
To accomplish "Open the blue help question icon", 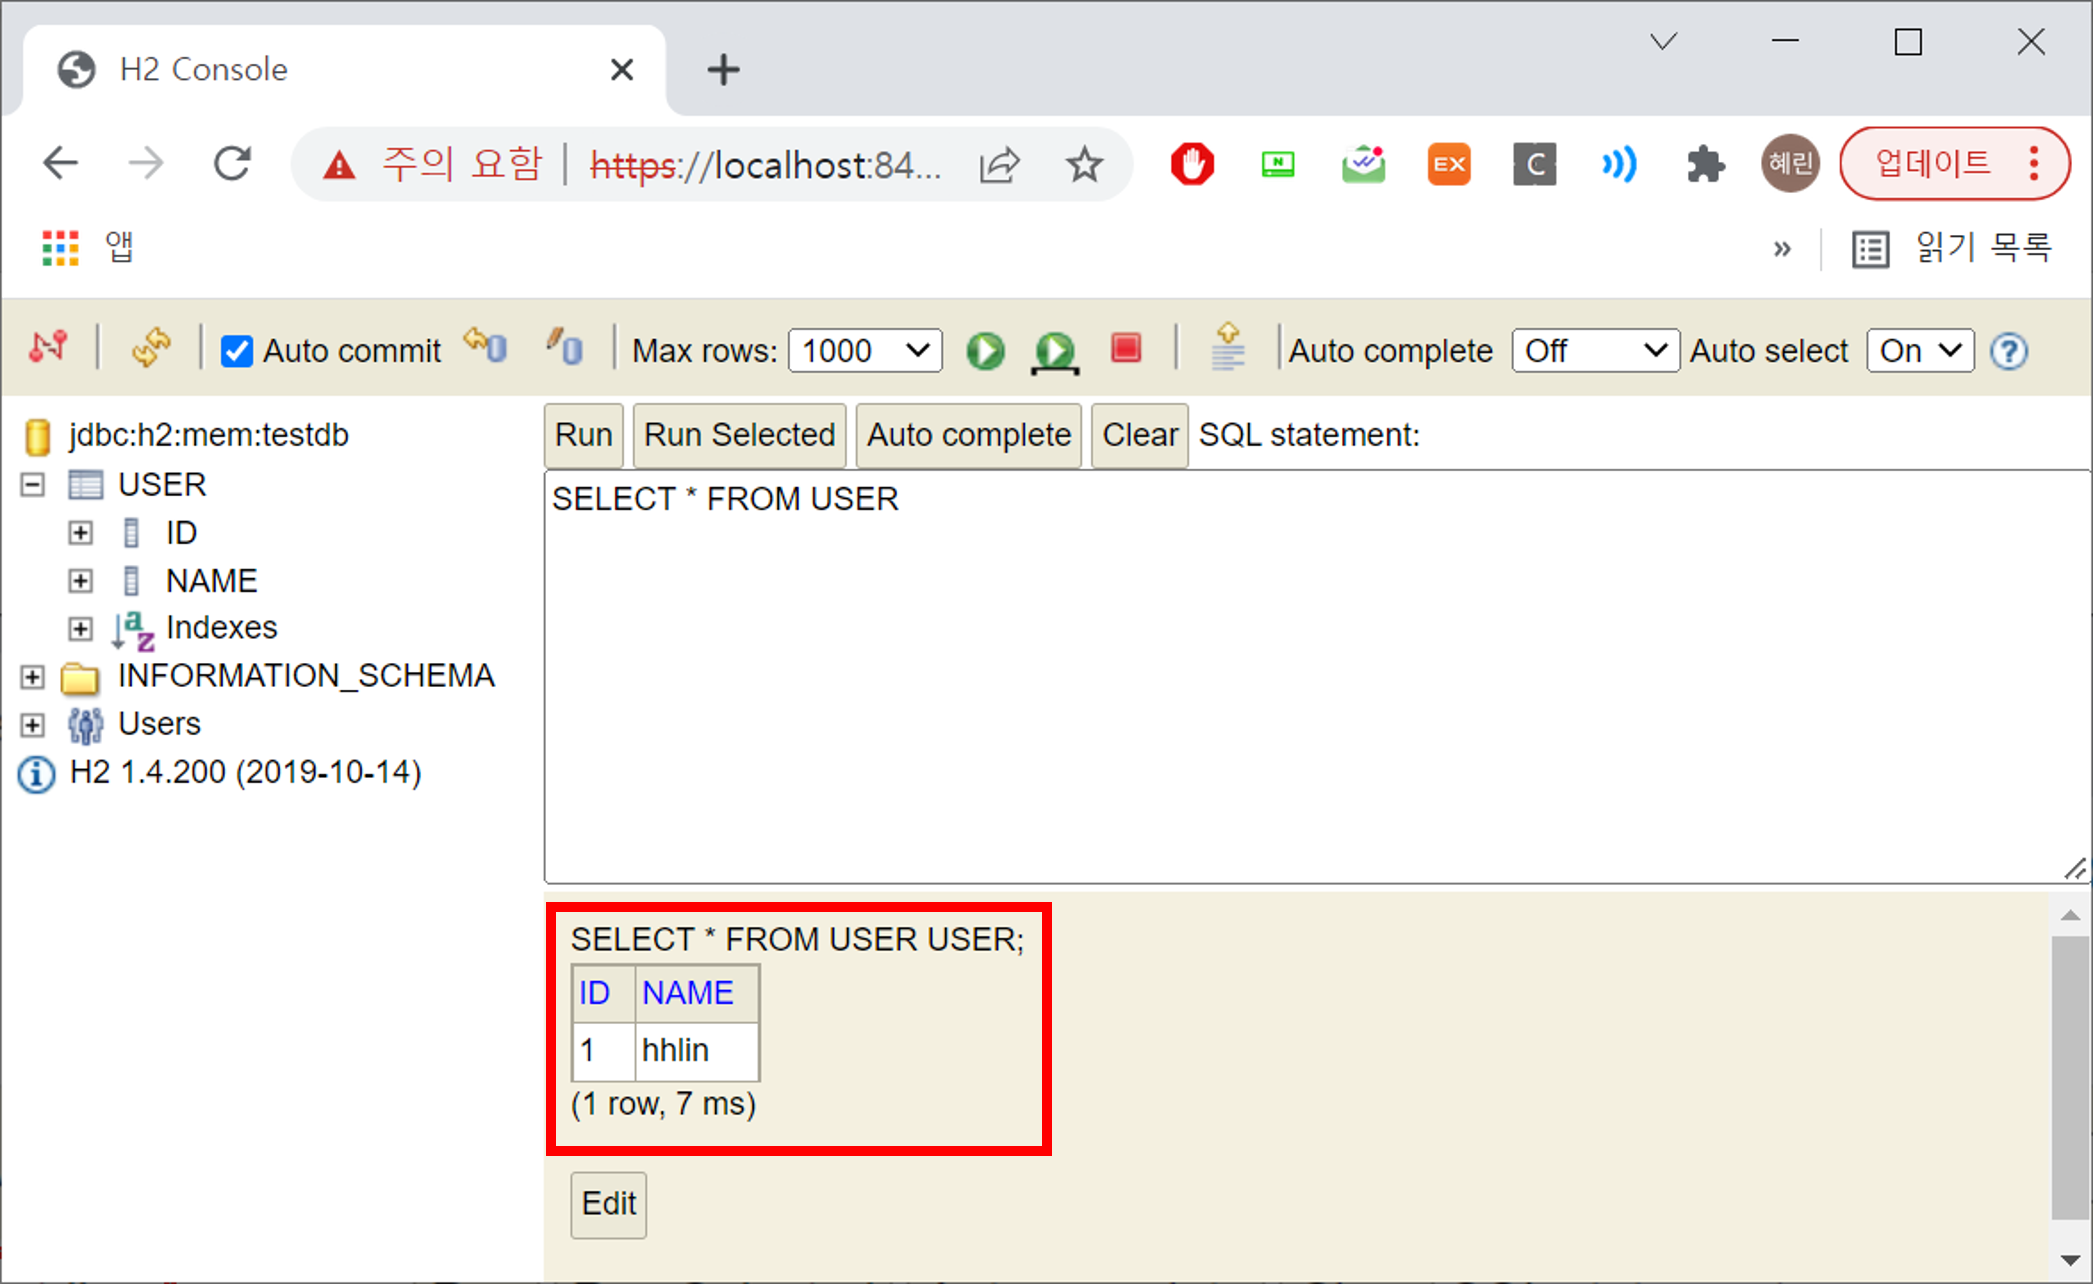I will point(2008,351).
